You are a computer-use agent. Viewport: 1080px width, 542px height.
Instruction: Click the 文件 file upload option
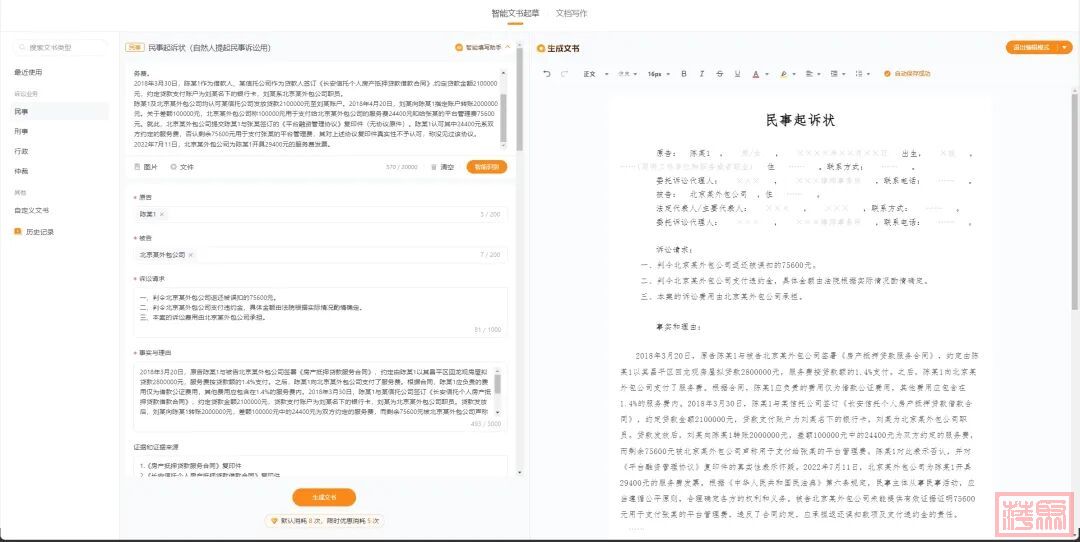point(182,167)
